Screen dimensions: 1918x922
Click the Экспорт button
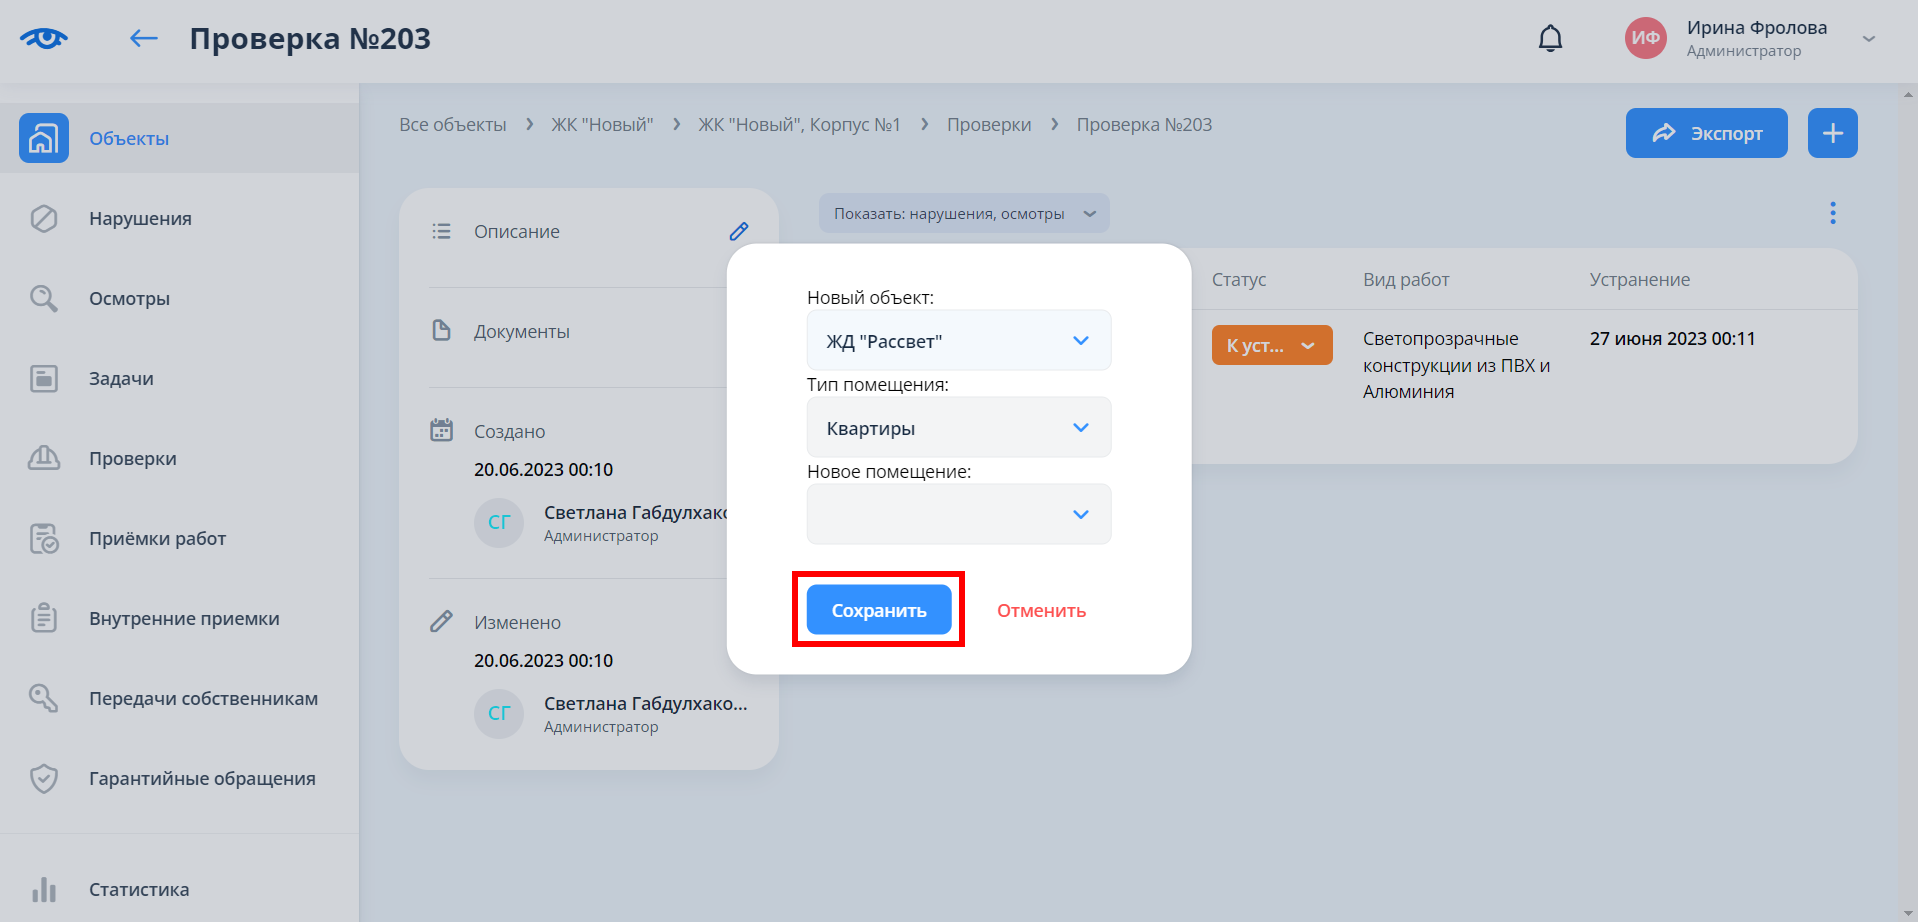(x=1706, y=133)
